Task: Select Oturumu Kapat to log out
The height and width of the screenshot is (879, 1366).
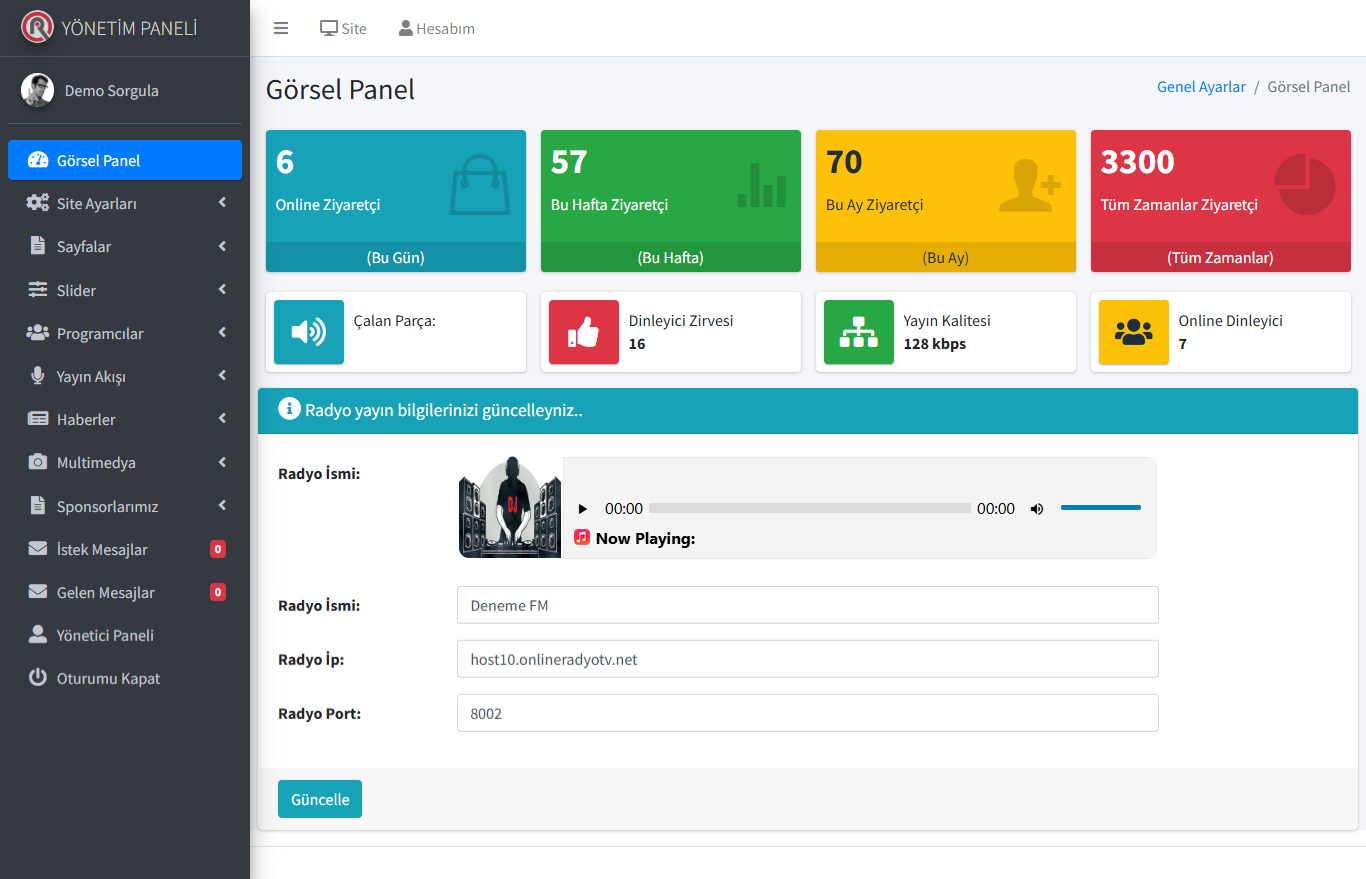Action: 108,678
